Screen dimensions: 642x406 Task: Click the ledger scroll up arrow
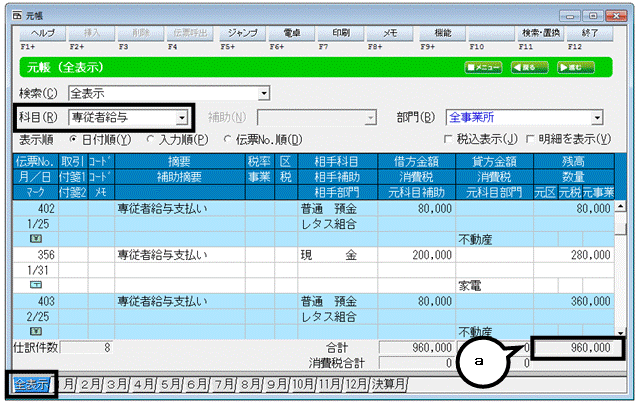click(x=621, y=206)
